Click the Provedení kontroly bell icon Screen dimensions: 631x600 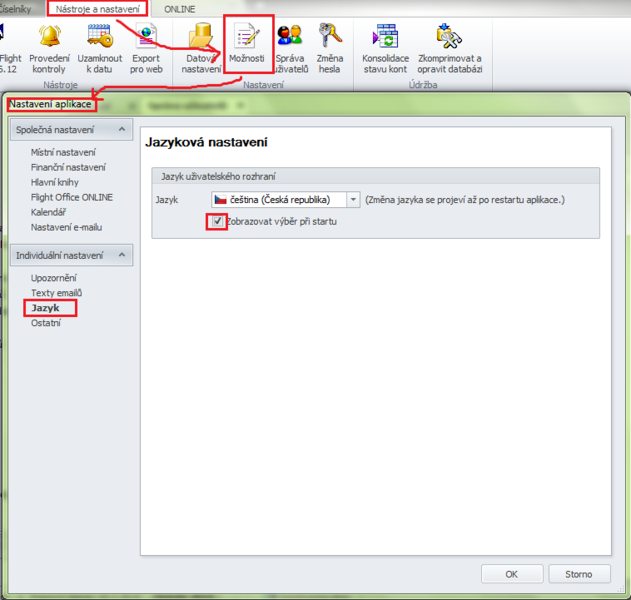click(x=49, y=38)
